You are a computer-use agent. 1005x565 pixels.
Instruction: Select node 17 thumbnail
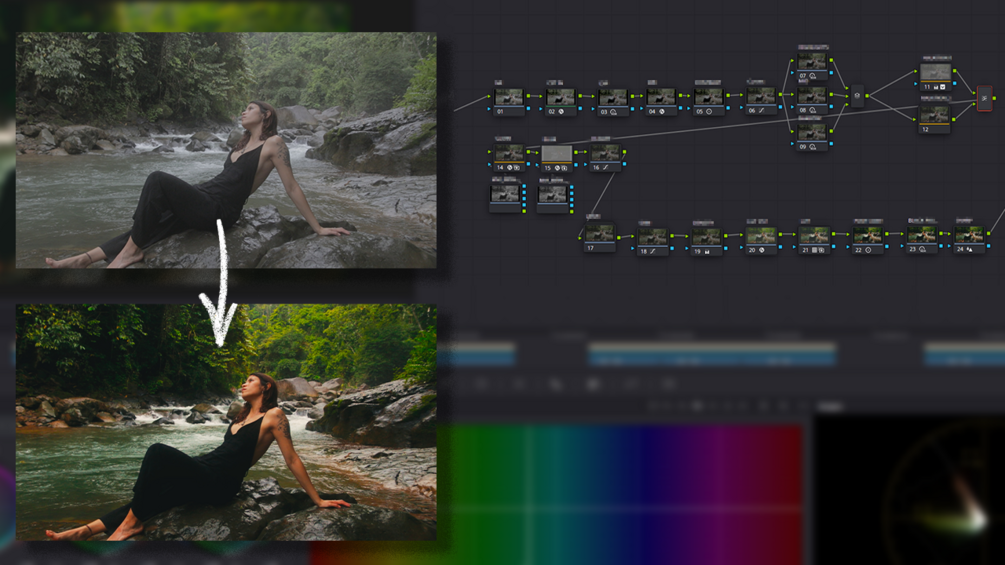click(x=599, y=233)
